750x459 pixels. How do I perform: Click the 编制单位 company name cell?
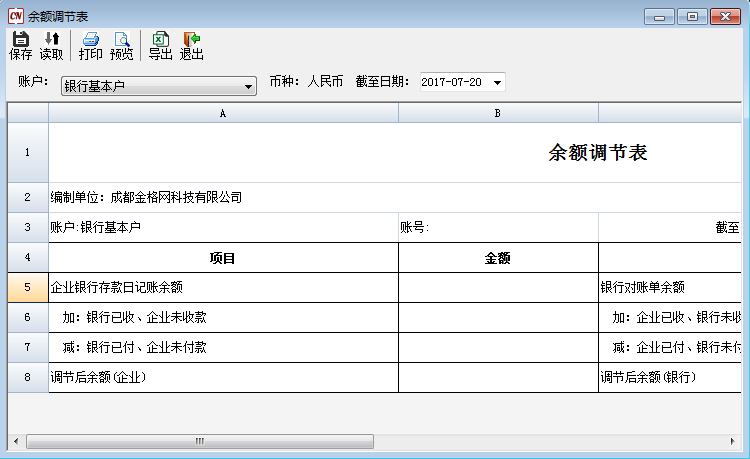coord(223,198)
